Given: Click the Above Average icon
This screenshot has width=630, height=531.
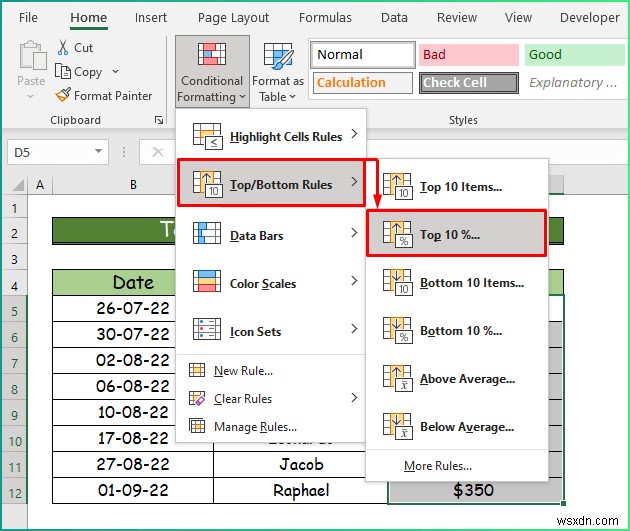Looking at the screenshot, I should 397,378.
